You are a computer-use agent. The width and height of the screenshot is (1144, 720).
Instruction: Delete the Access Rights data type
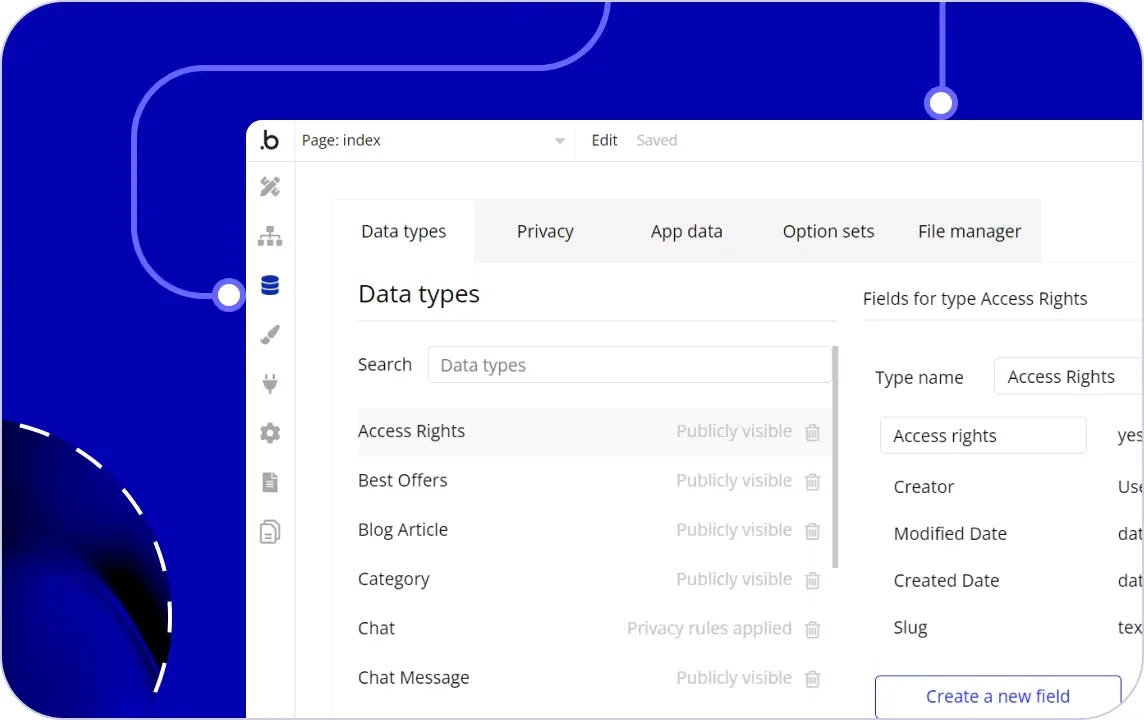813,432
